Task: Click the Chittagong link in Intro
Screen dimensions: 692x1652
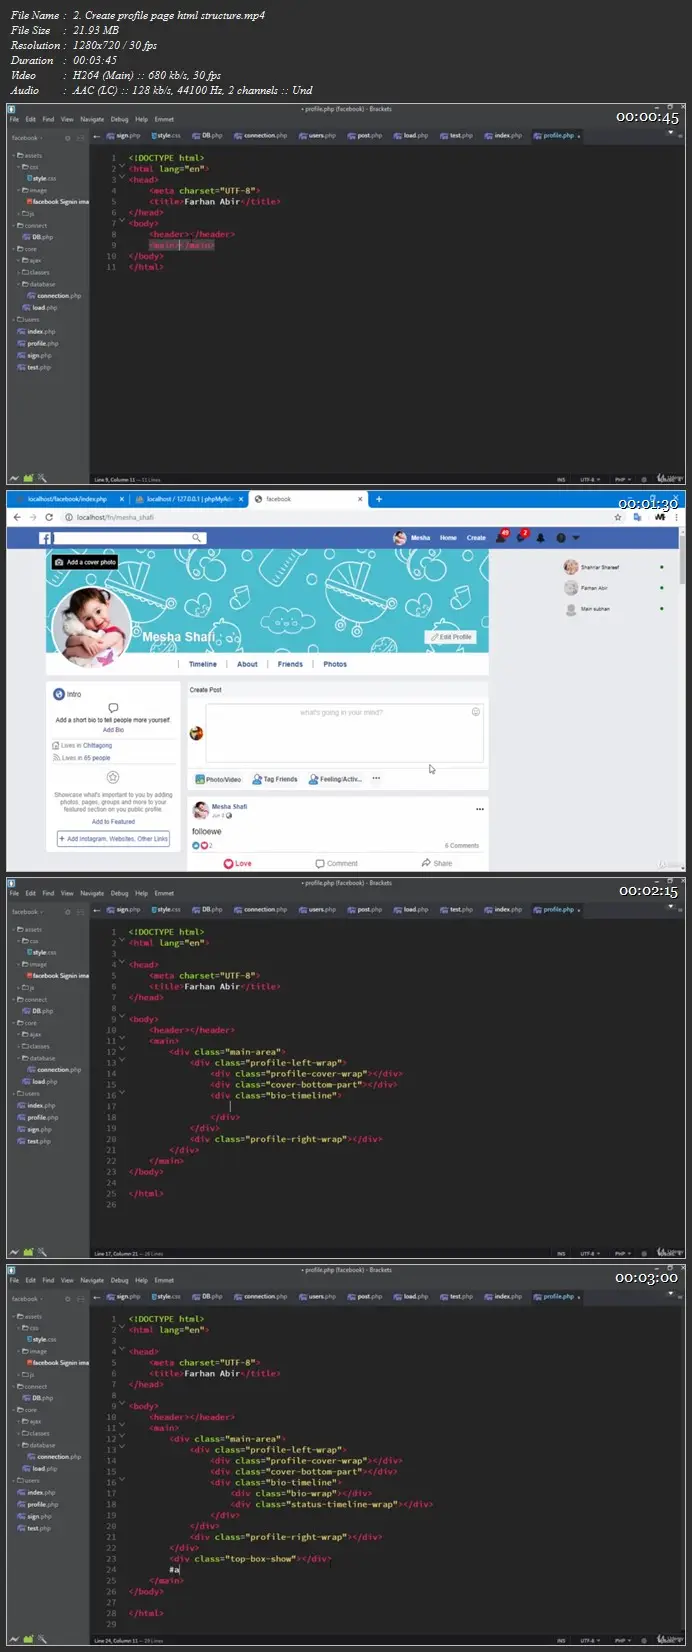Action: pos(97,746)
